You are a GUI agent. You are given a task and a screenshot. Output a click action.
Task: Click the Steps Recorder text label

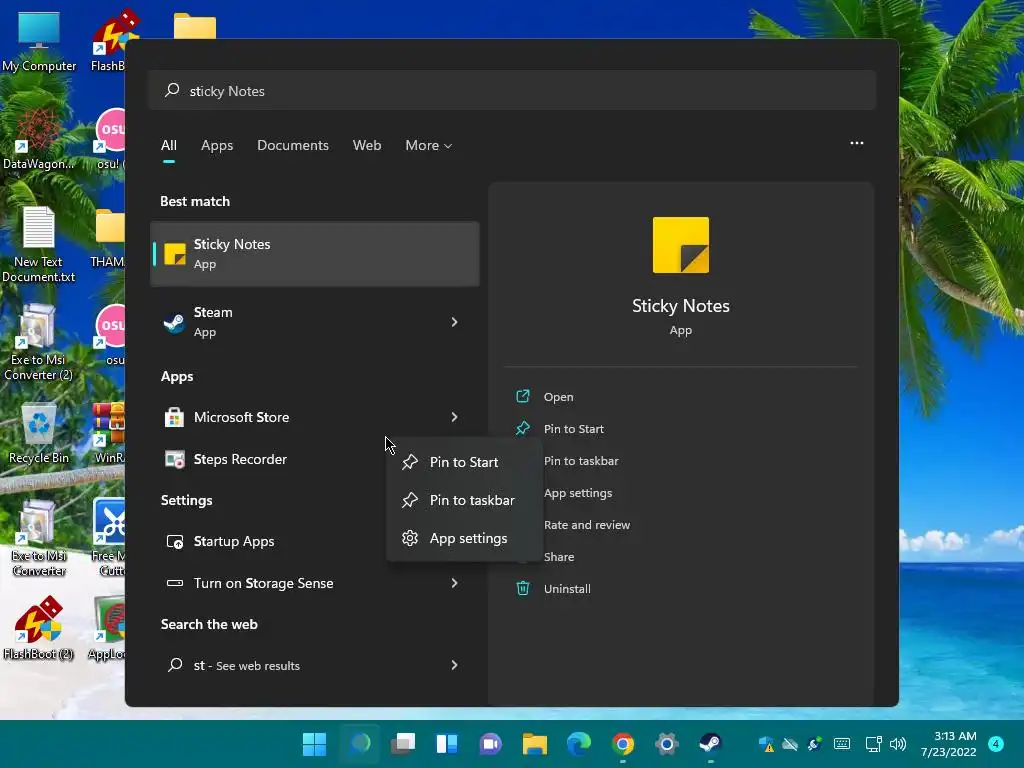click(240, 460)
